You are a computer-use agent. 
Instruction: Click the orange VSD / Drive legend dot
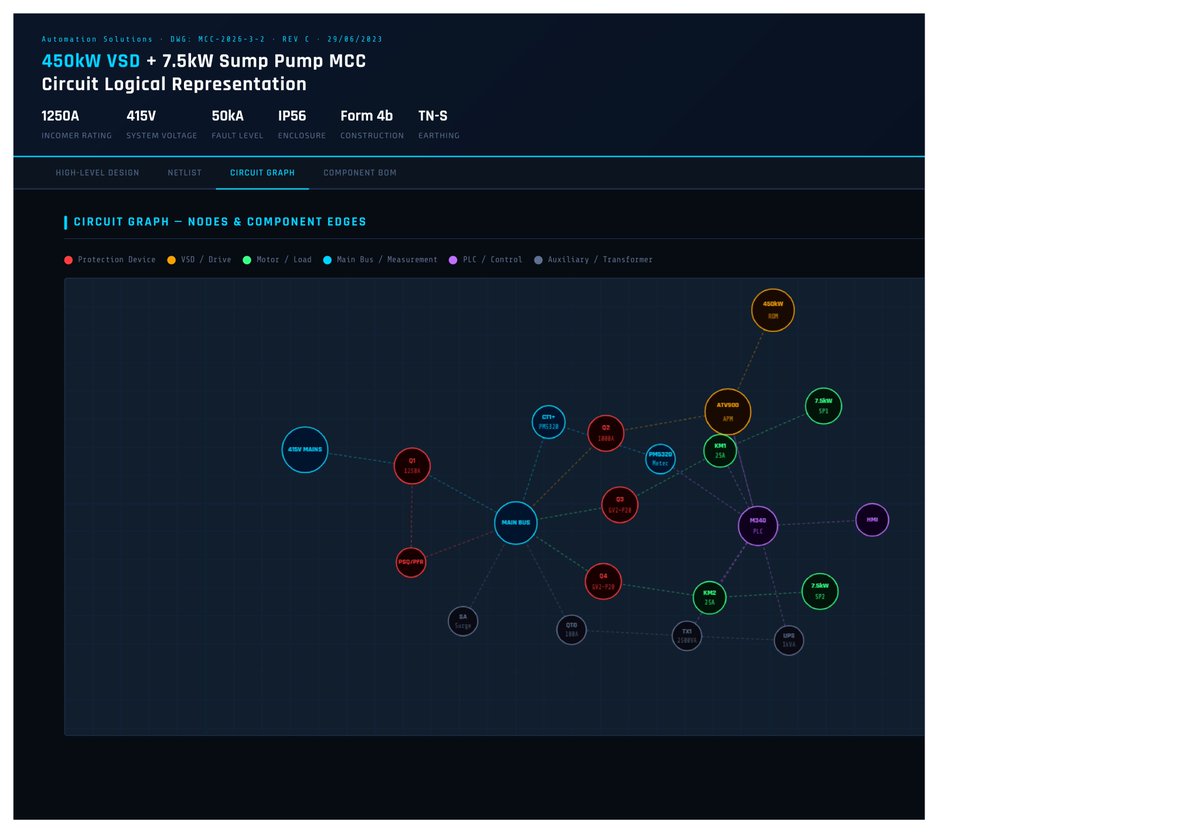pyautogui.click(x=171, y=260)
